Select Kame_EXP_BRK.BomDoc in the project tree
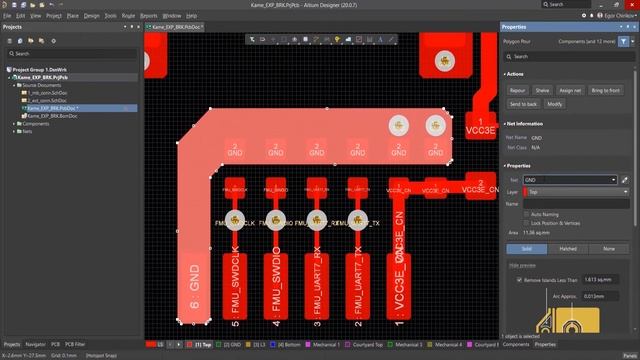 click(52, 116)
